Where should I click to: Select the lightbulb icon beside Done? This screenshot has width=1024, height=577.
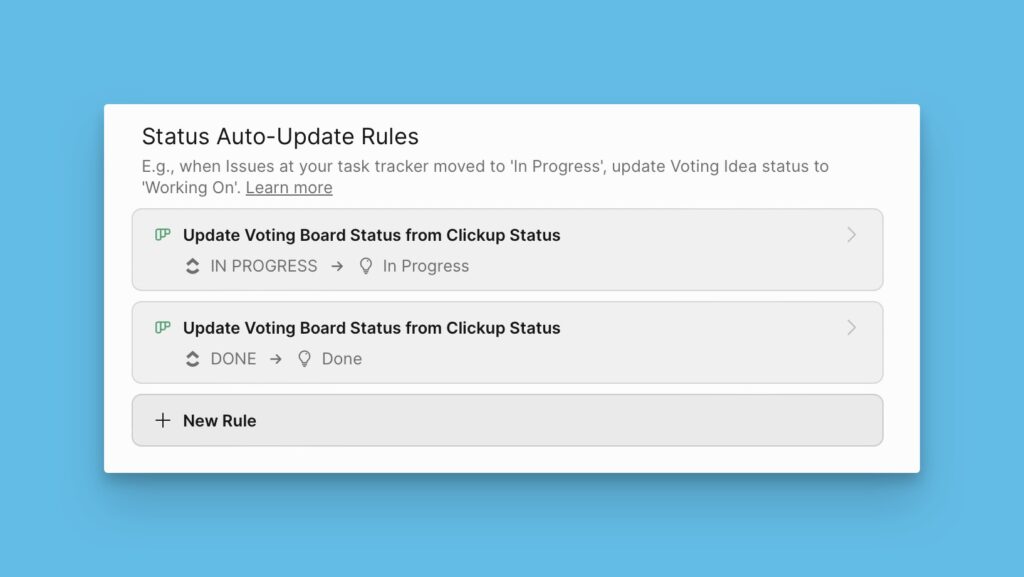pyautogui.click(x=304, y=358)
